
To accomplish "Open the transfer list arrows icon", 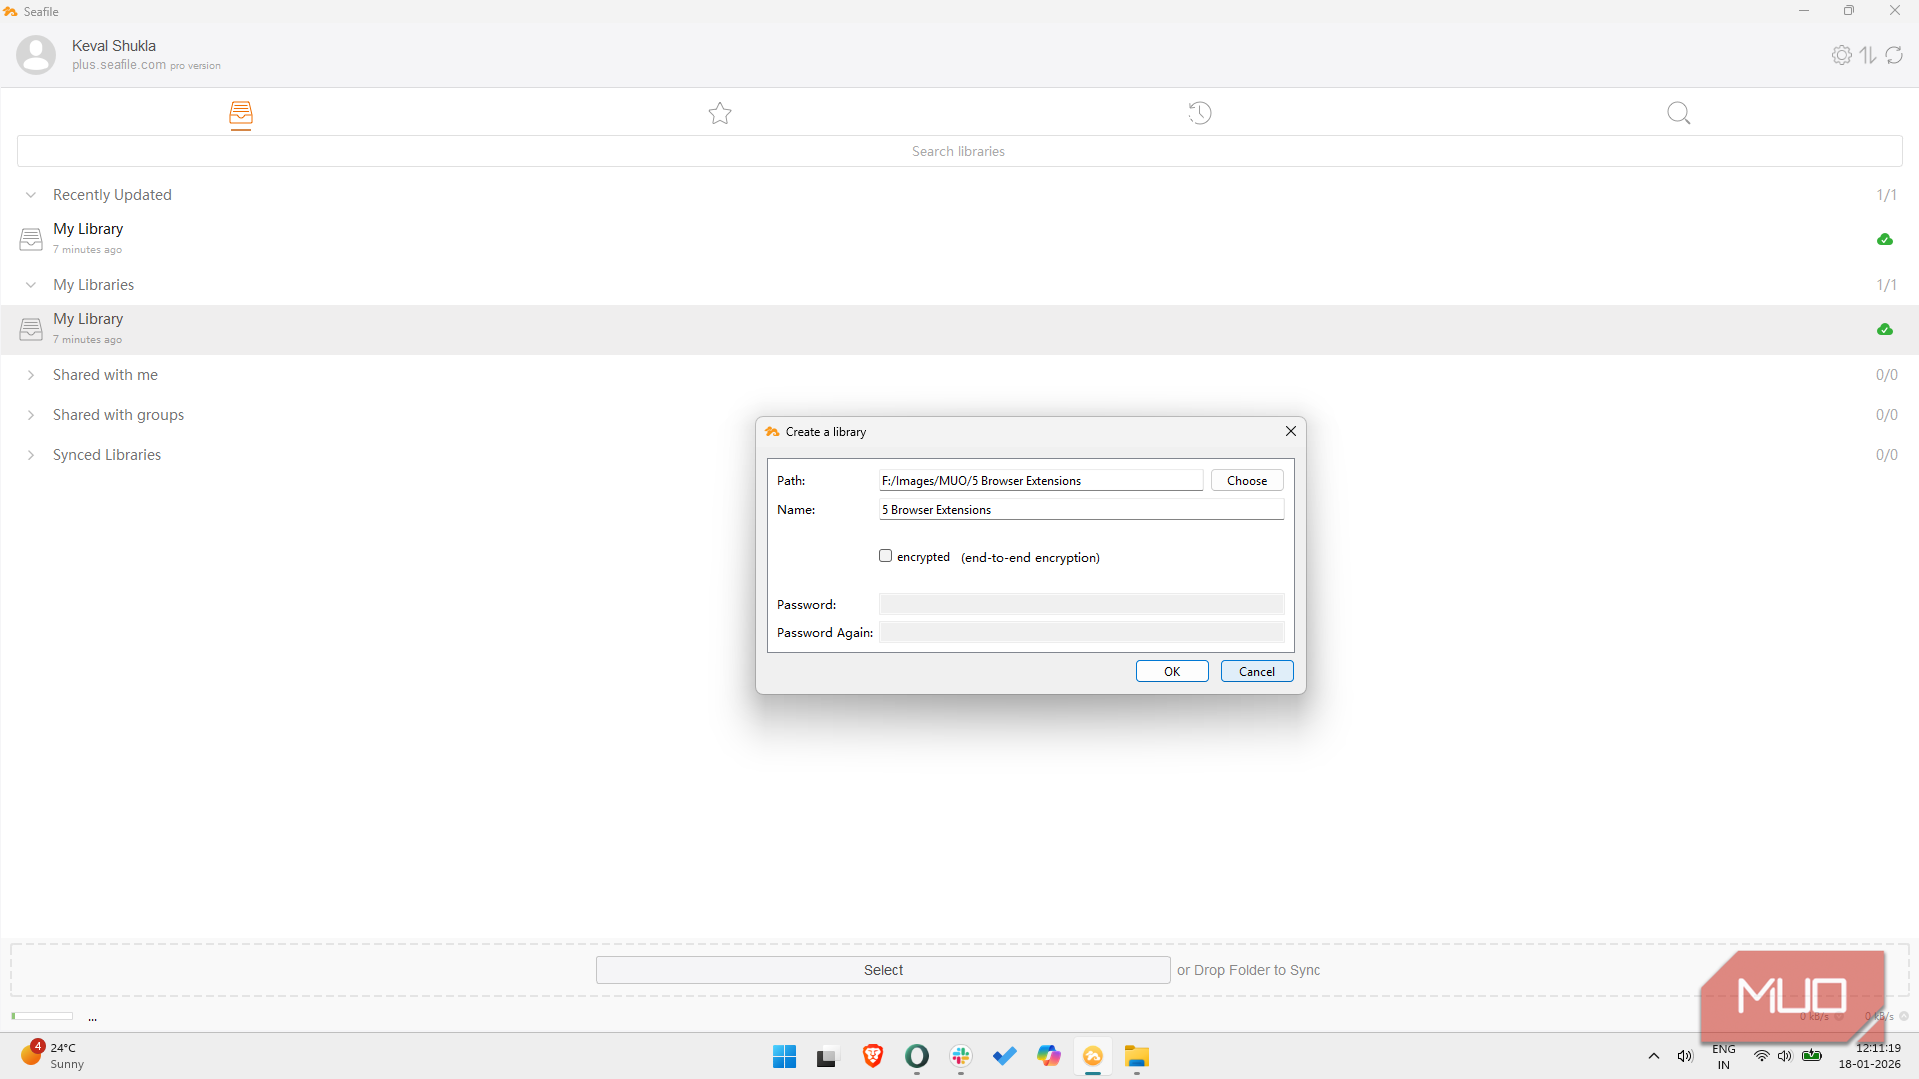I will (x=1868, y=55).
